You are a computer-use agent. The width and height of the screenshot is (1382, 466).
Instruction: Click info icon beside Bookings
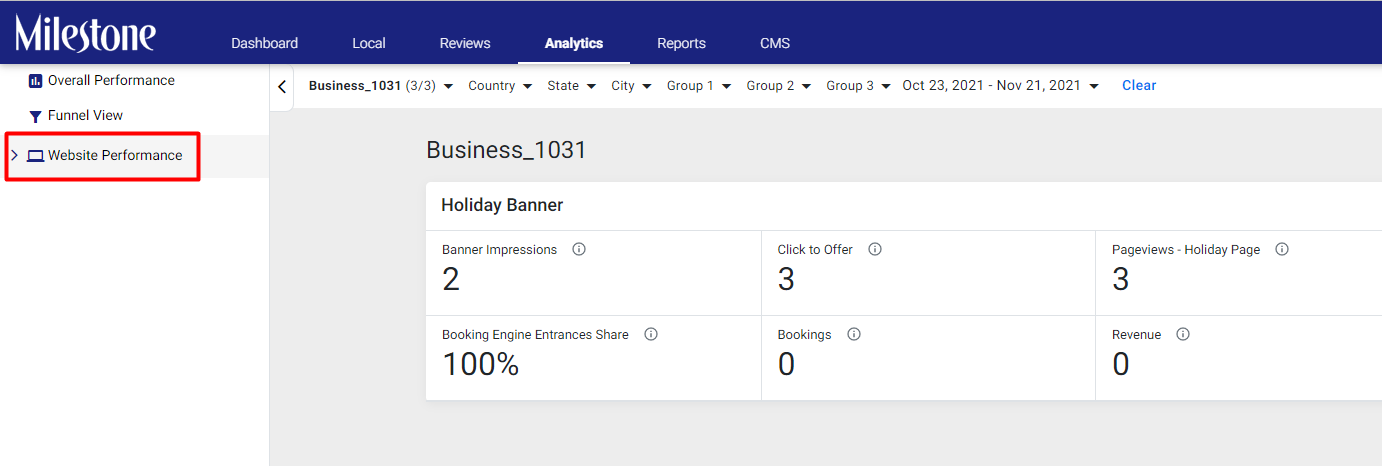pos(854,334)
